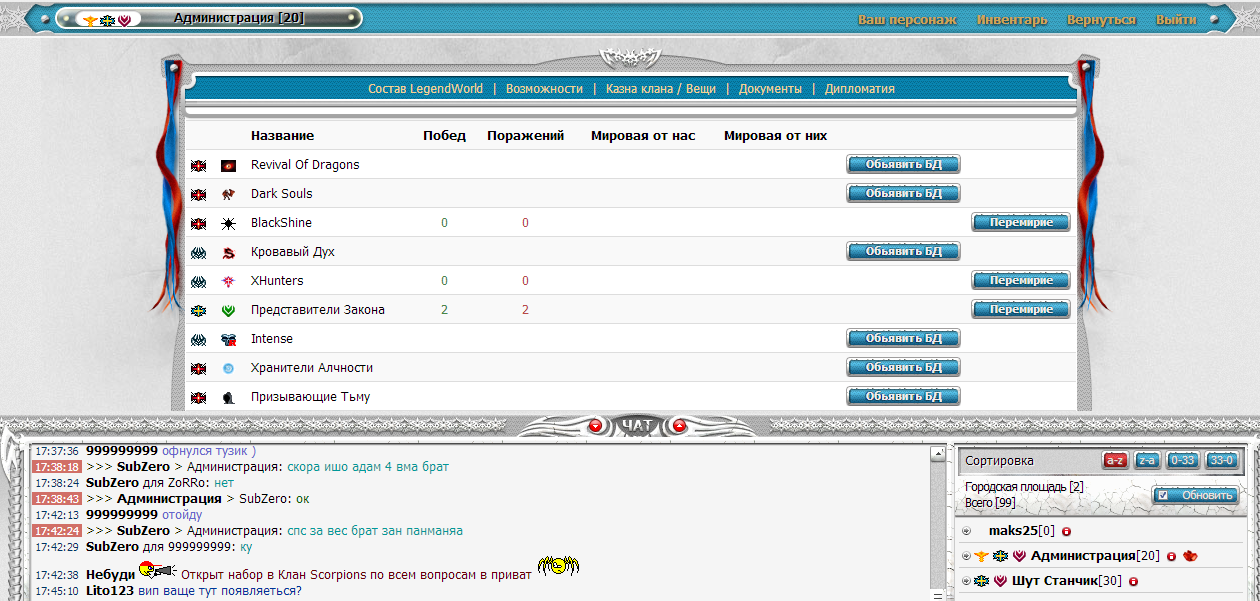
Task: Declare war on Призывающие Тьму
Action: [904, 397]
